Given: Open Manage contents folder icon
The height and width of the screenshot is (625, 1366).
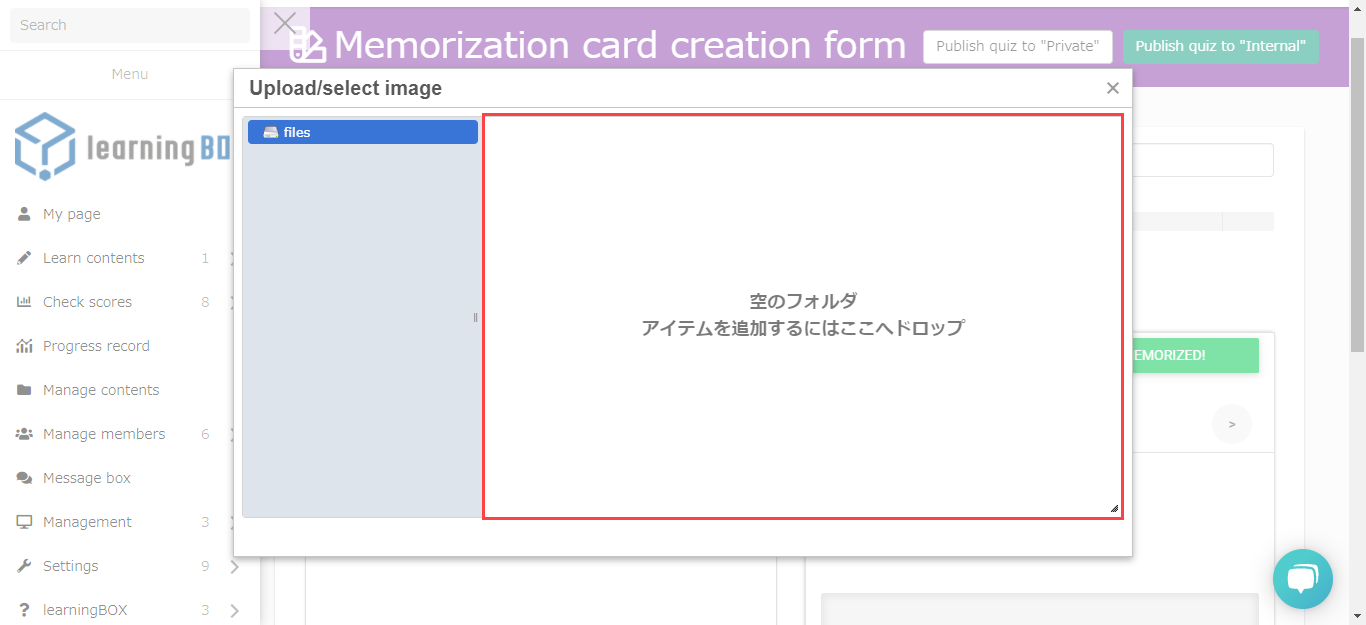Looking at the screenshot, I should [x=24, y=390].
